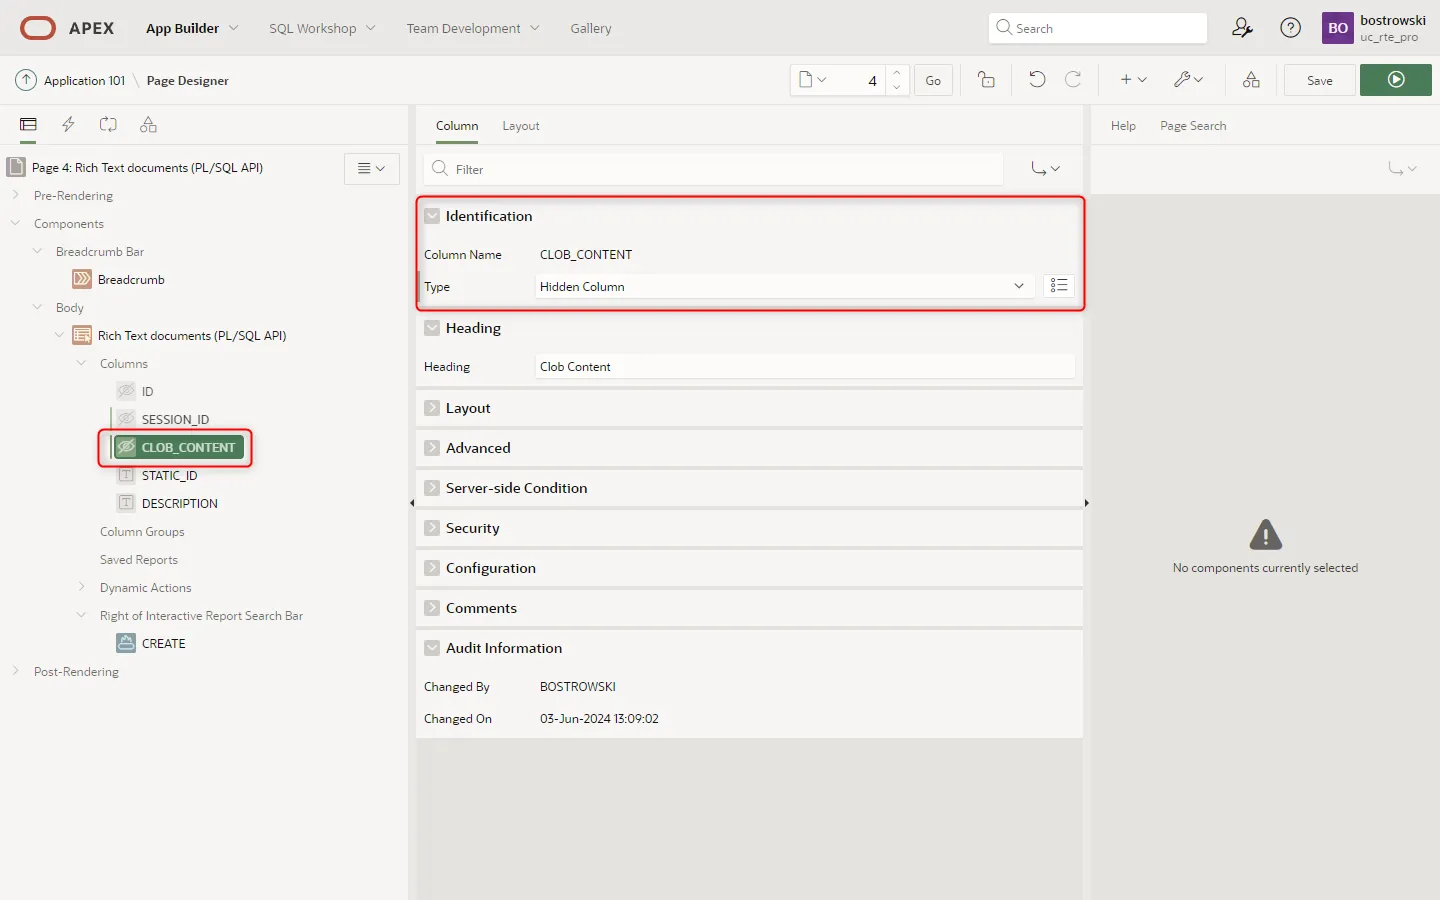Image resolution: width=1440 pixels, height=900 pixels.
Task: Open the administration user-wrench icon
Action: [1242, 28]
